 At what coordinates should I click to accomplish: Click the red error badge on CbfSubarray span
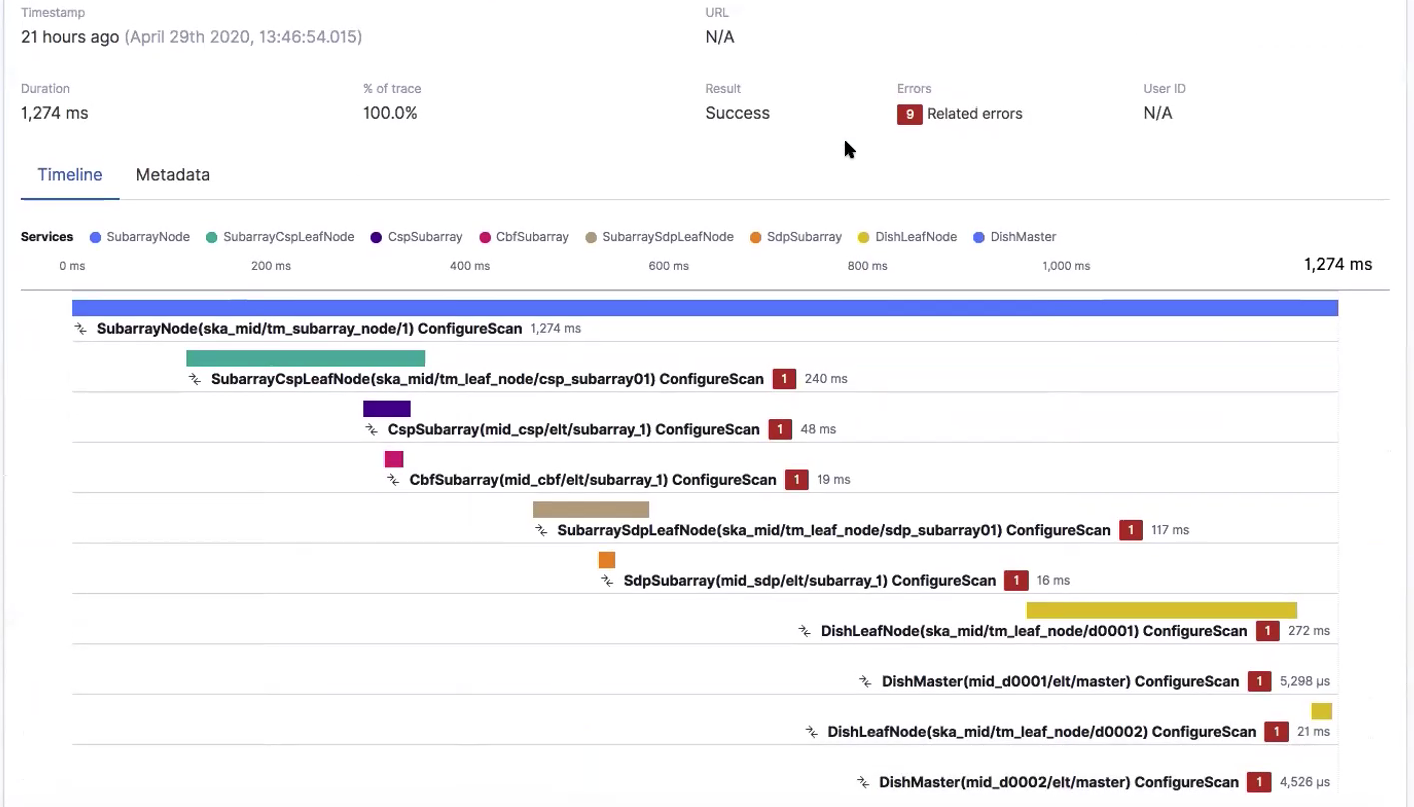coord(796,480)
